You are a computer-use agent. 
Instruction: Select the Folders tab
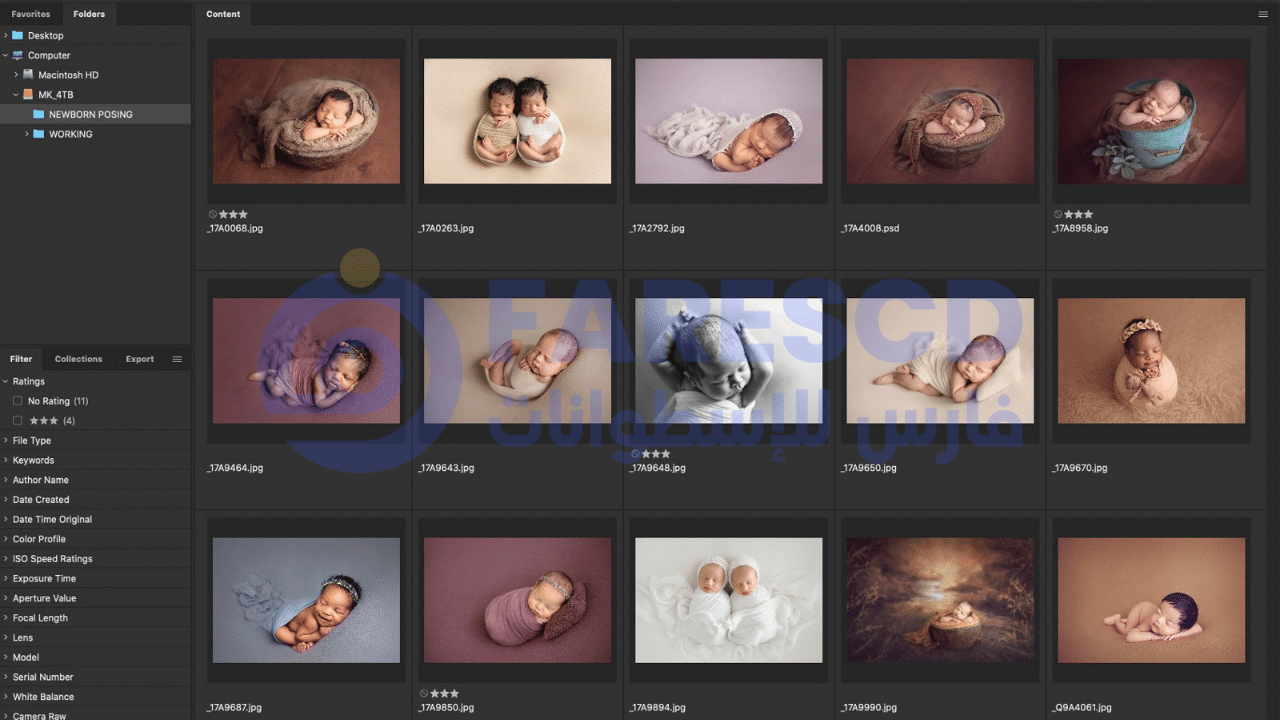click(x=89, y=14)
